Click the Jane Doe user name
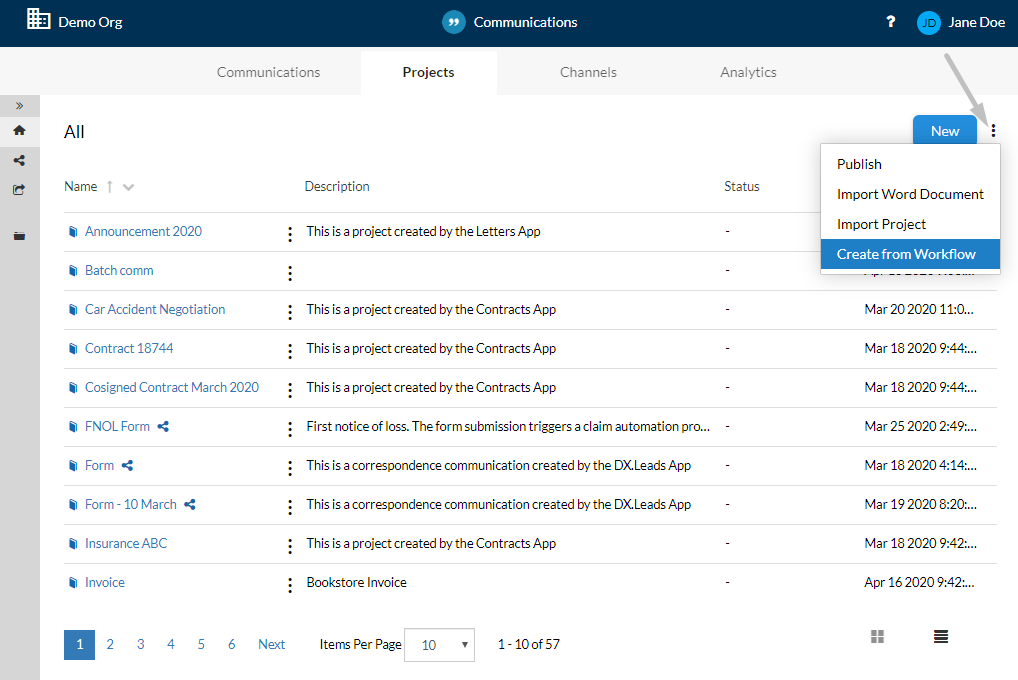The height and width of the screenshot is (680, 1018). pyautogui.click(x=976, y=22)
